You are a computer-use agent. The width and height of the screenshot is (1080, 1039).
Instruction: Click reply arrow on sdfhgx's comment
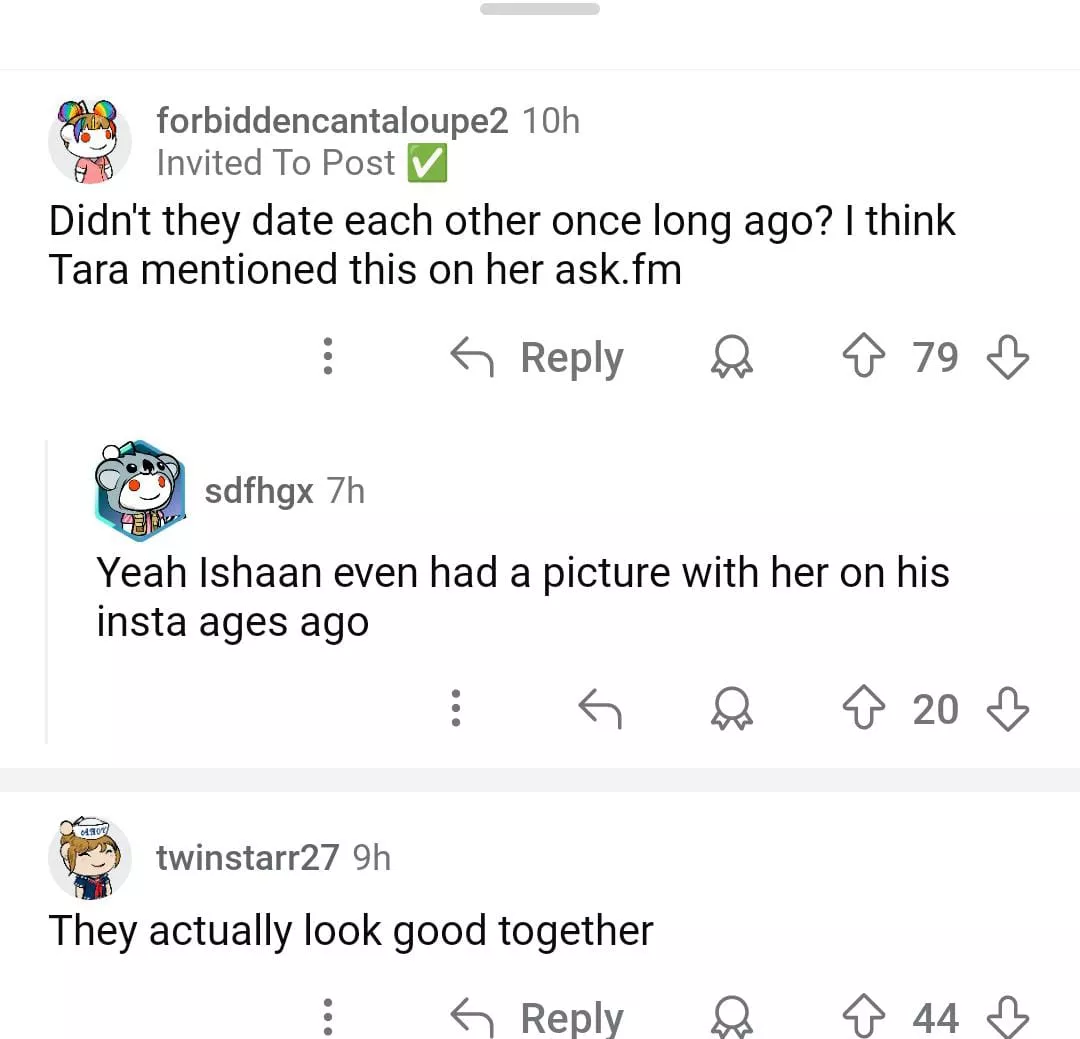[x=600, y=709]
